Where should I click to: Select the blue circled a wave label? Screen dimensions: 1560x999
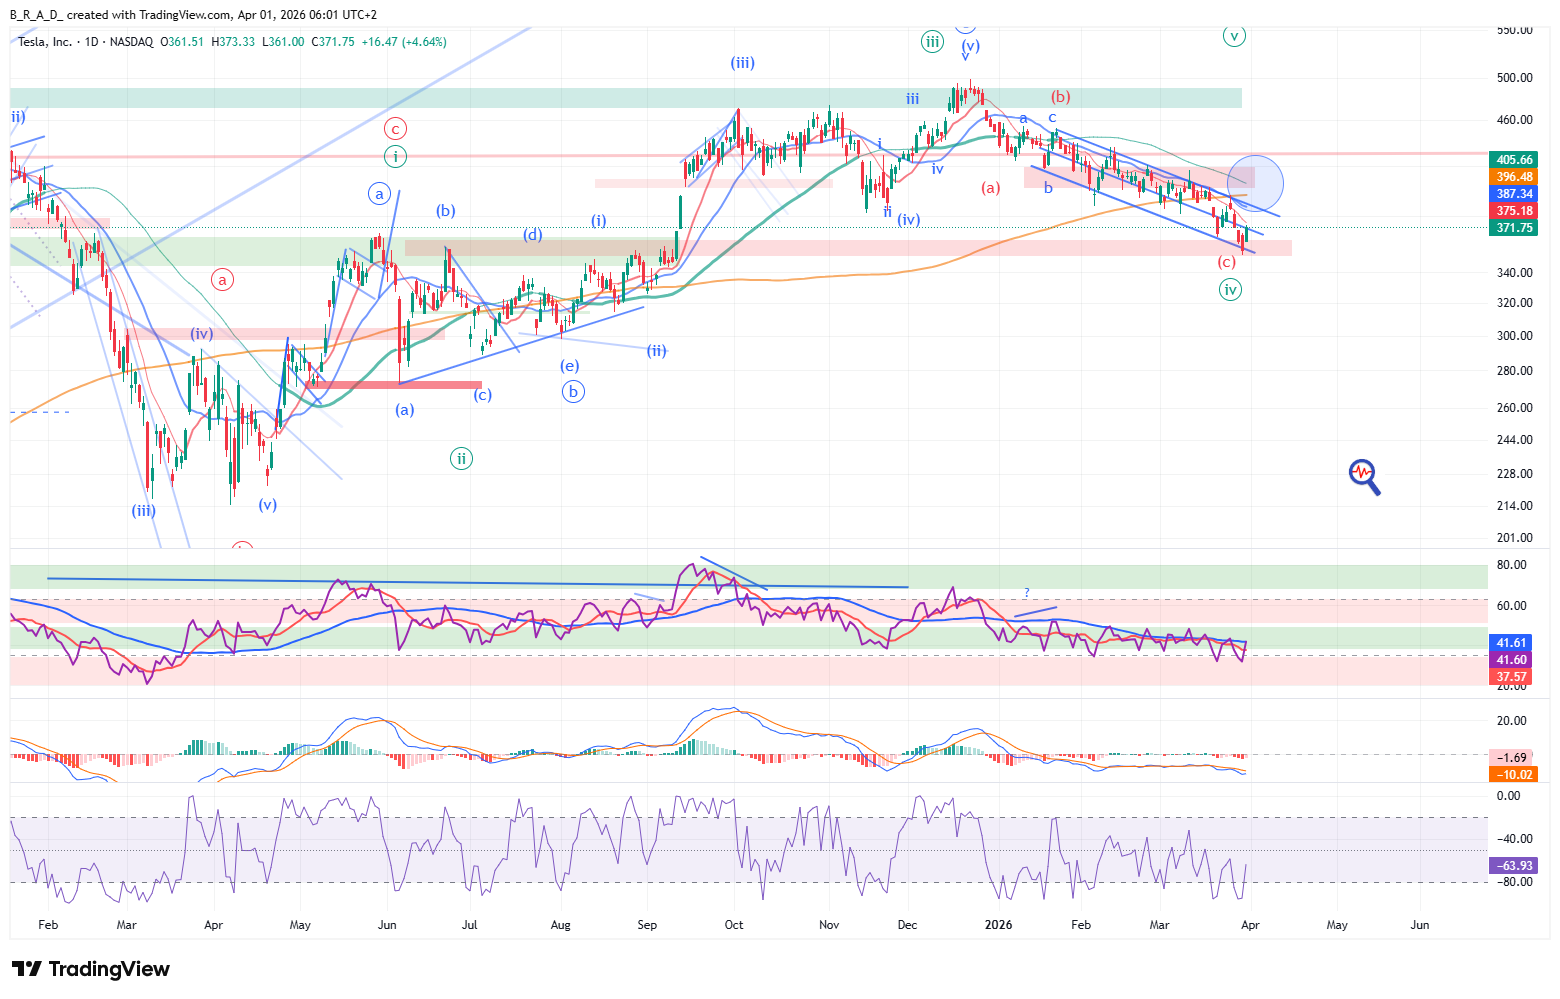pos(379,194)
